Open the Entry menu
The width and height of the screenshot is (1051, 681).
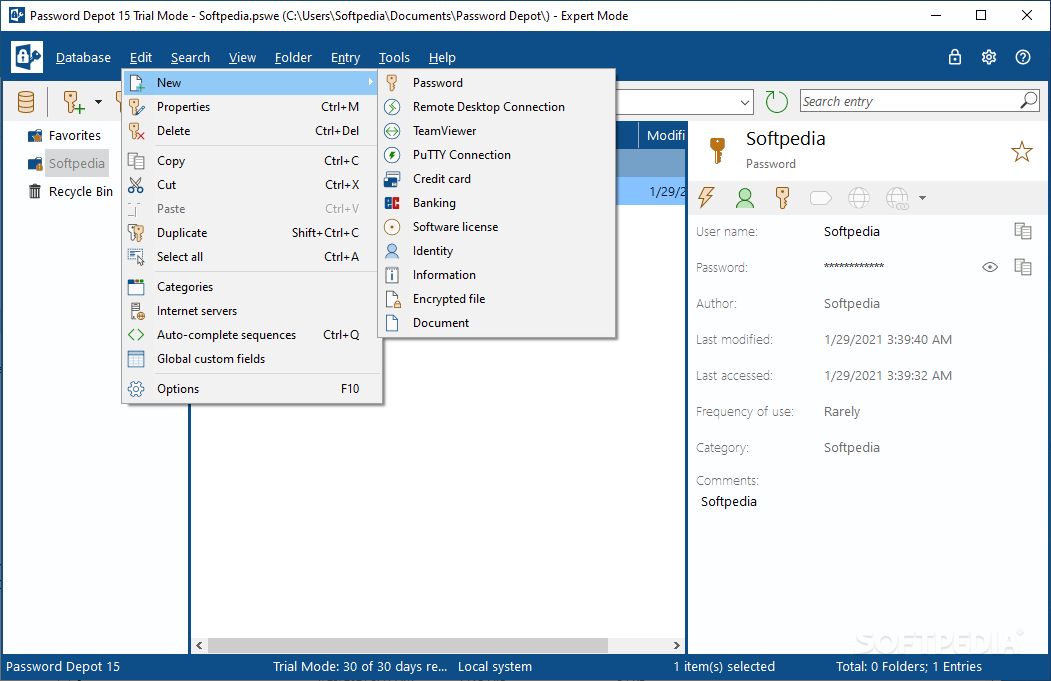point(345,58)
